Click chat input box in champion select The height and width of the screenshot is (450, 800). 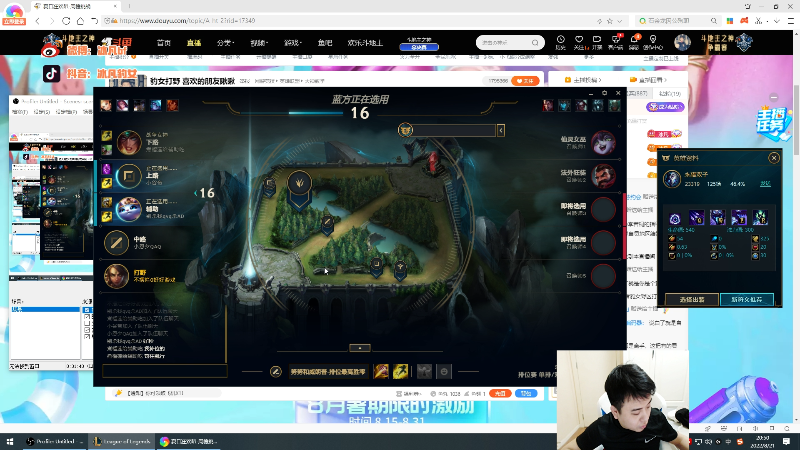click(165, 371)
